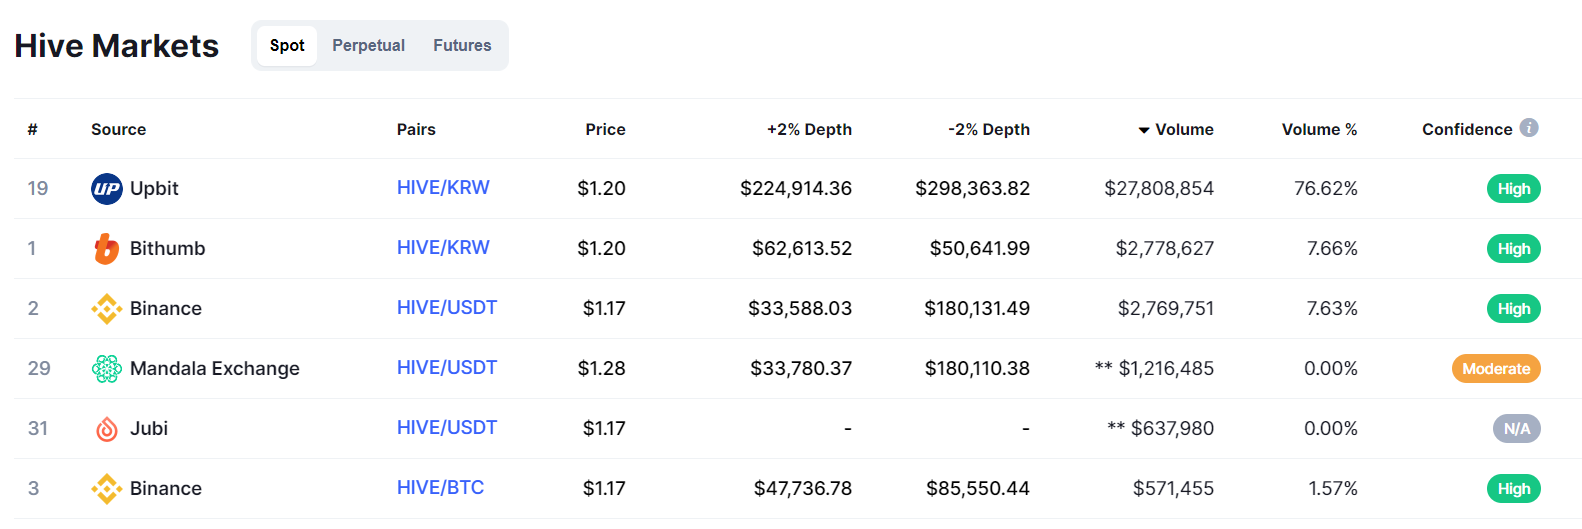Click the Upbit exchange logo icon
Screen dimensions: 1582x529
click(x=107, y=189)
